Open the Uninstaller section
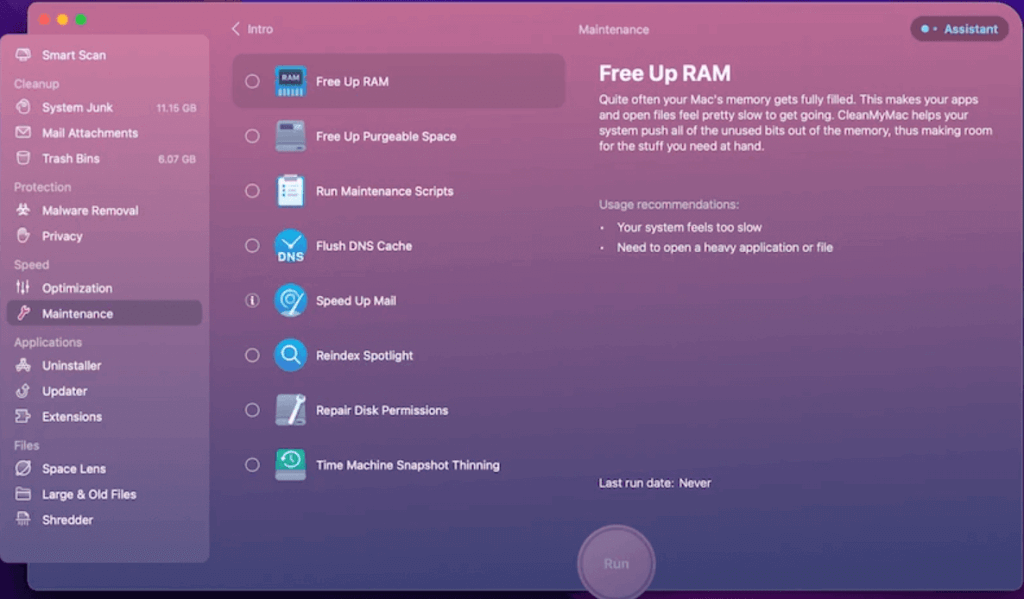The width and height of the screenshot is (1024, 599). (x=104, y=365)
